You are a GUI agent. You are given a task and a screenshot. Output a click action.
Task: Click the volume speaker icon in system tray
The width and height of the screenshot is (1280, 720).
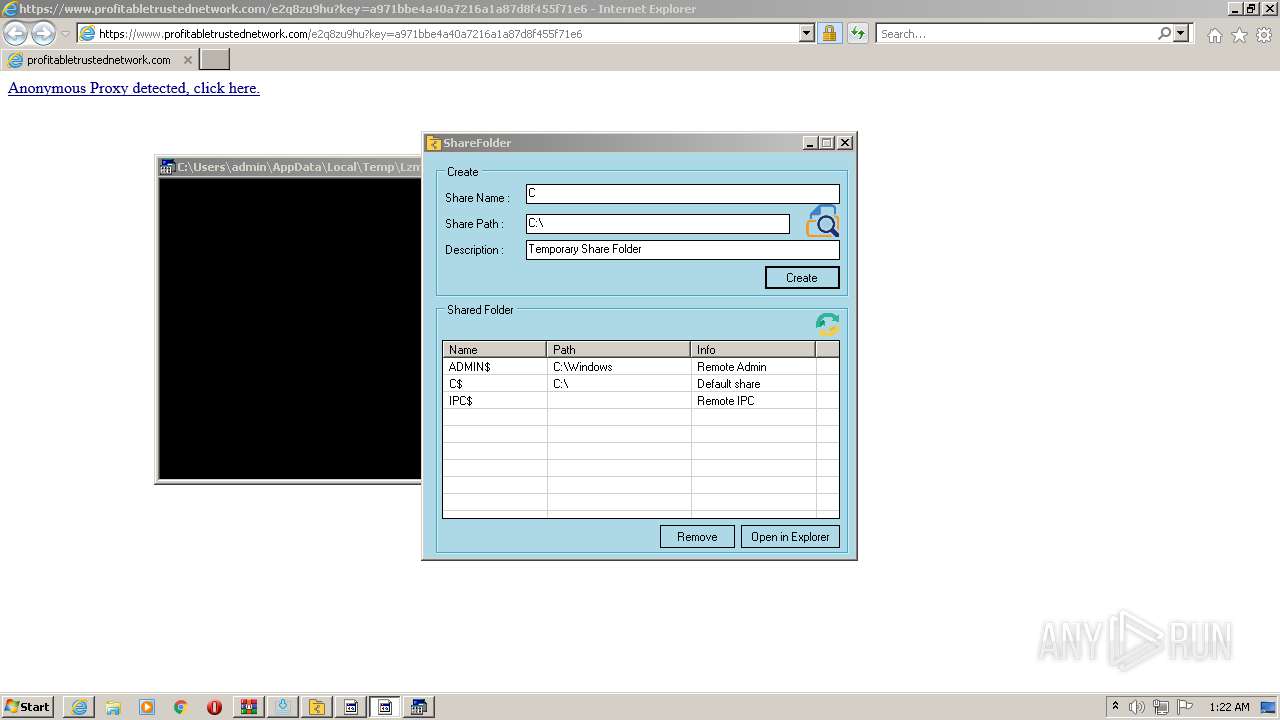point(1137,707)
